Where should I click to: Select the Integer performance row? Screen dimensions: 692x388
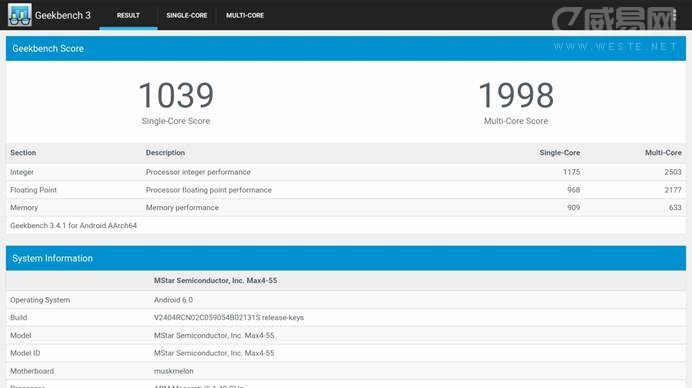tap(346, 172)
